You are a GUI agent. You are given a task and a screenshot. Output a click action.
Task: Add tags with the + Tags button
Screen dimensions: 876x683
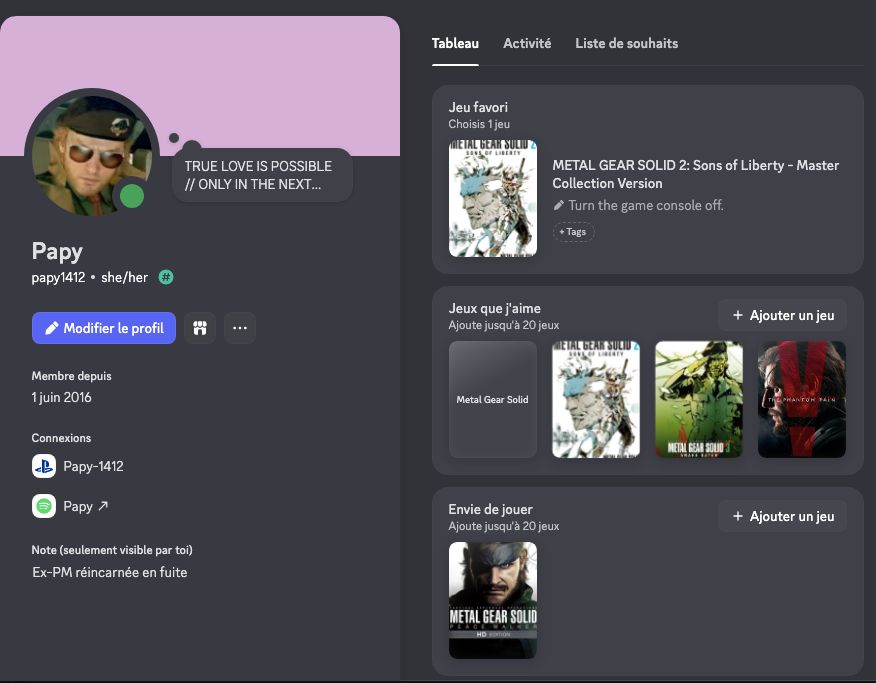(573, 232)
